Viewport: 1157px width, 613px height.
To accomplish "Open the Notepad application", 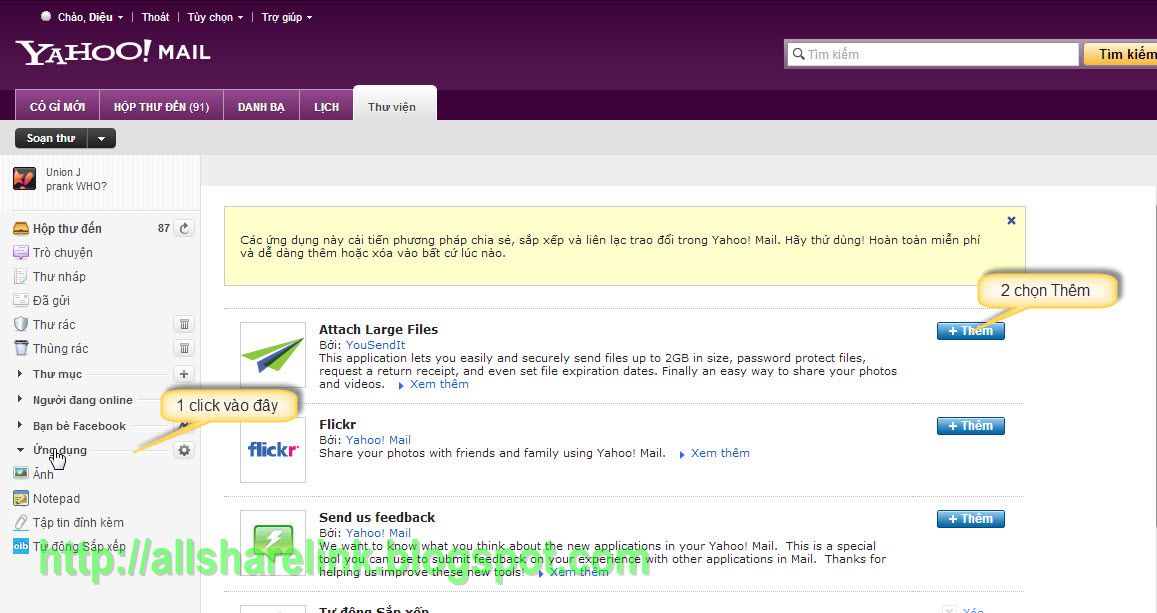I will tap(56, 499).
